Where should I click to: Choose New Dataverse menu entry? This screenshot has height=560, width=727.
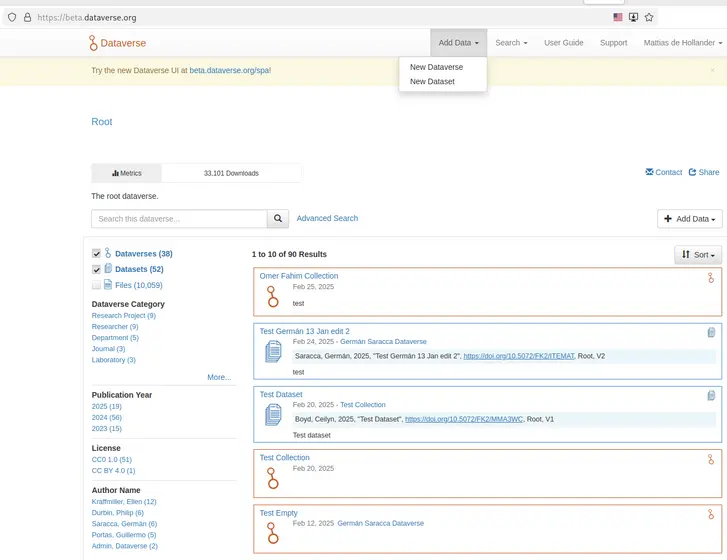point(436,67)
